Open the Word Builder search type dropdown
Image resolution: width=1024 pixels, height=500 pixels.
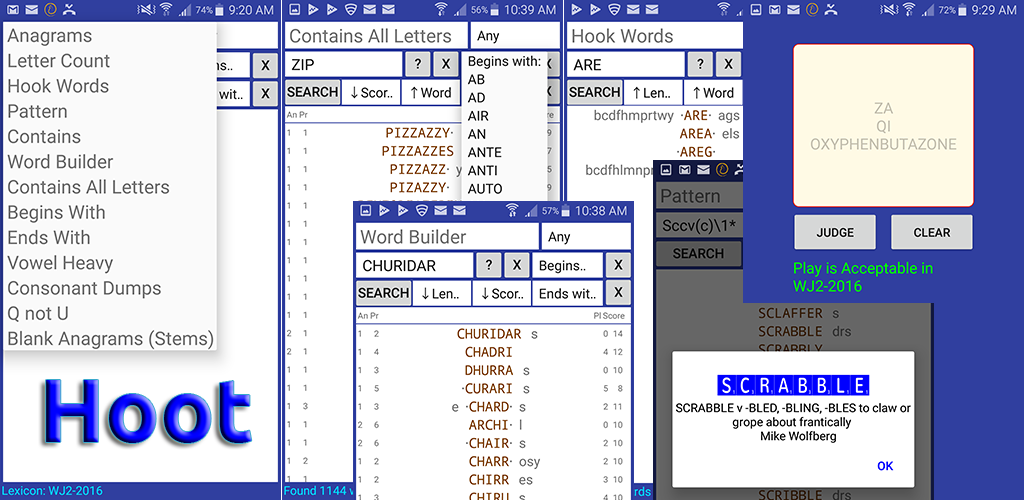click(x=447, y=236)
